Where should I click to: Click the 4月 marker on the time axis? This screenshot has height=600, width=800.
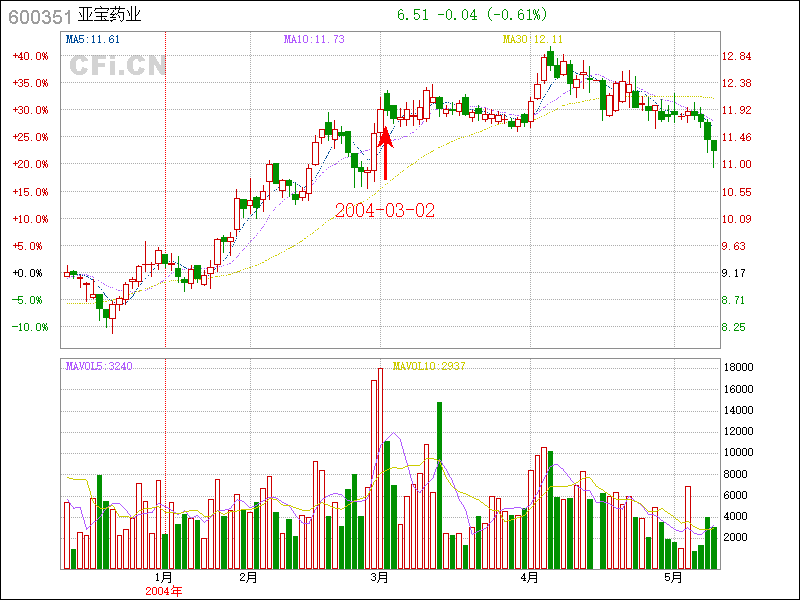pyautogui.click(x=530, y=578)
